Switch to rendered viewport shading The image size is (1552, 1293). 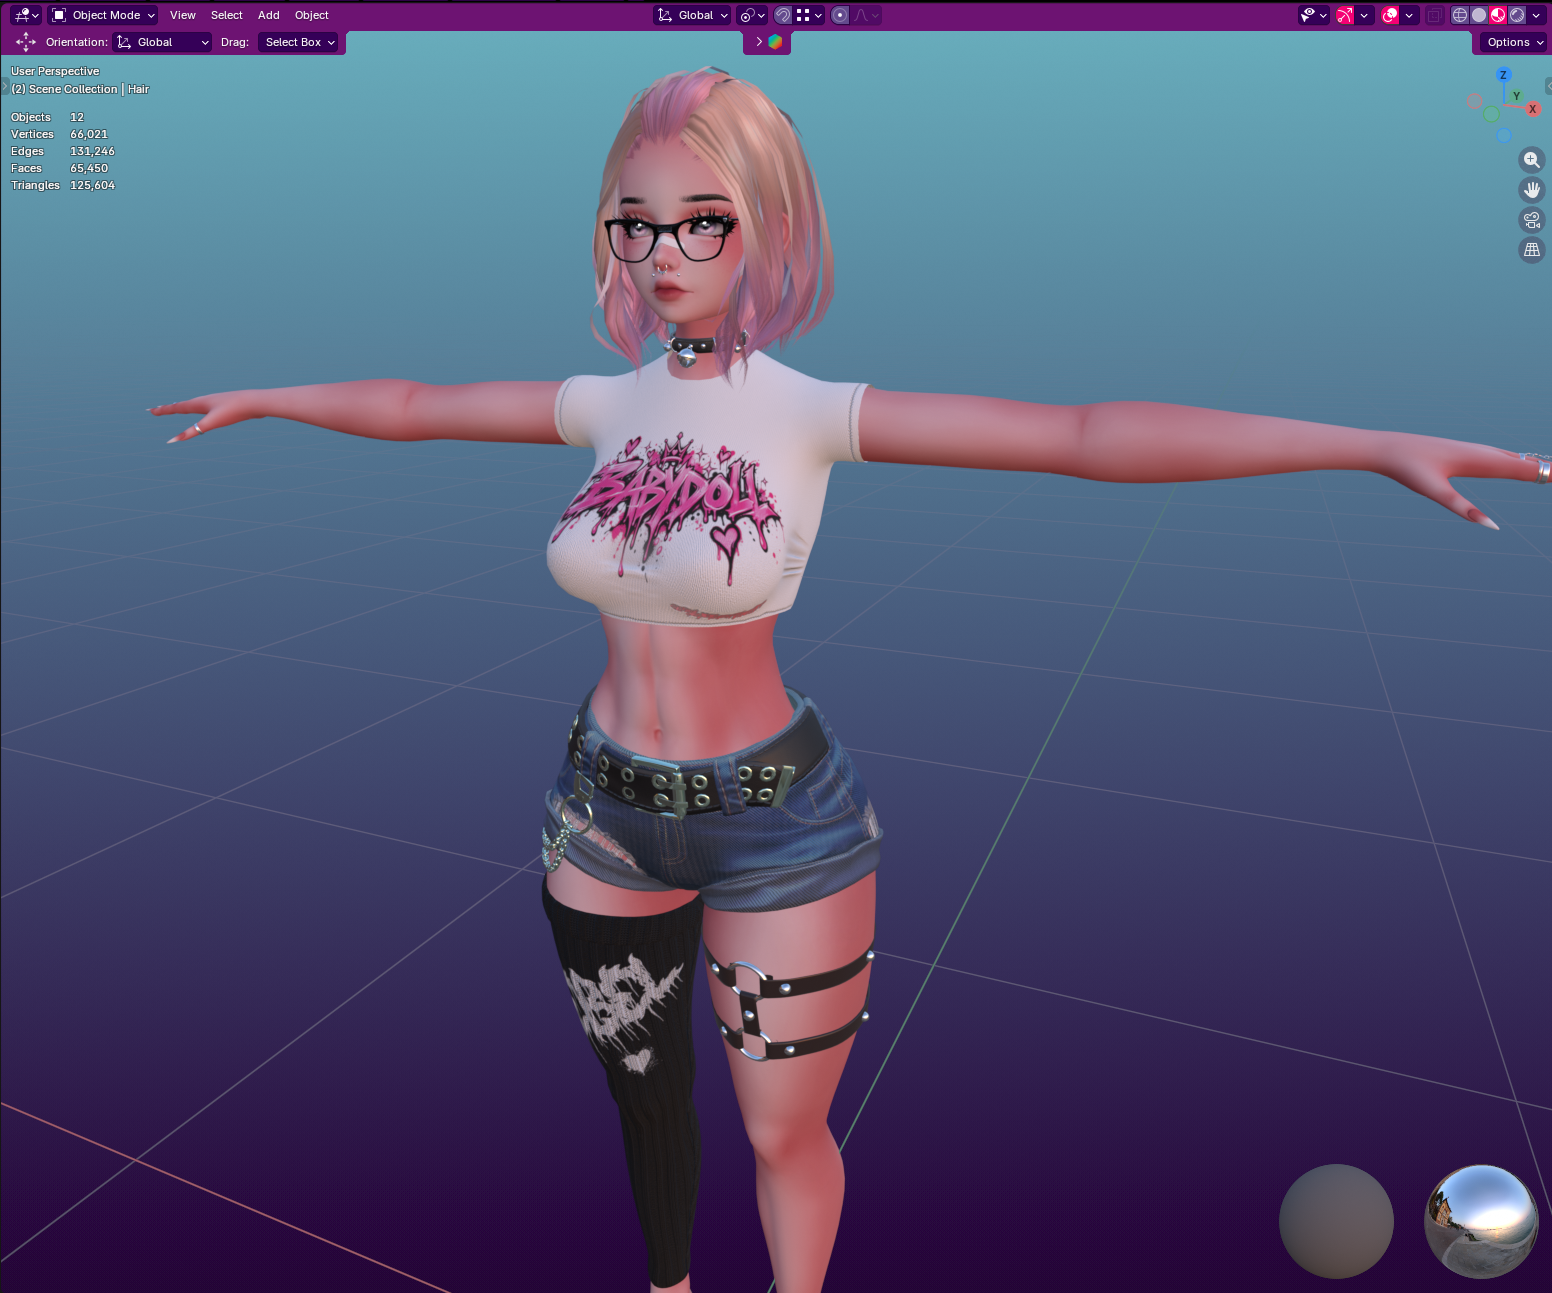tap(1517, 15)
